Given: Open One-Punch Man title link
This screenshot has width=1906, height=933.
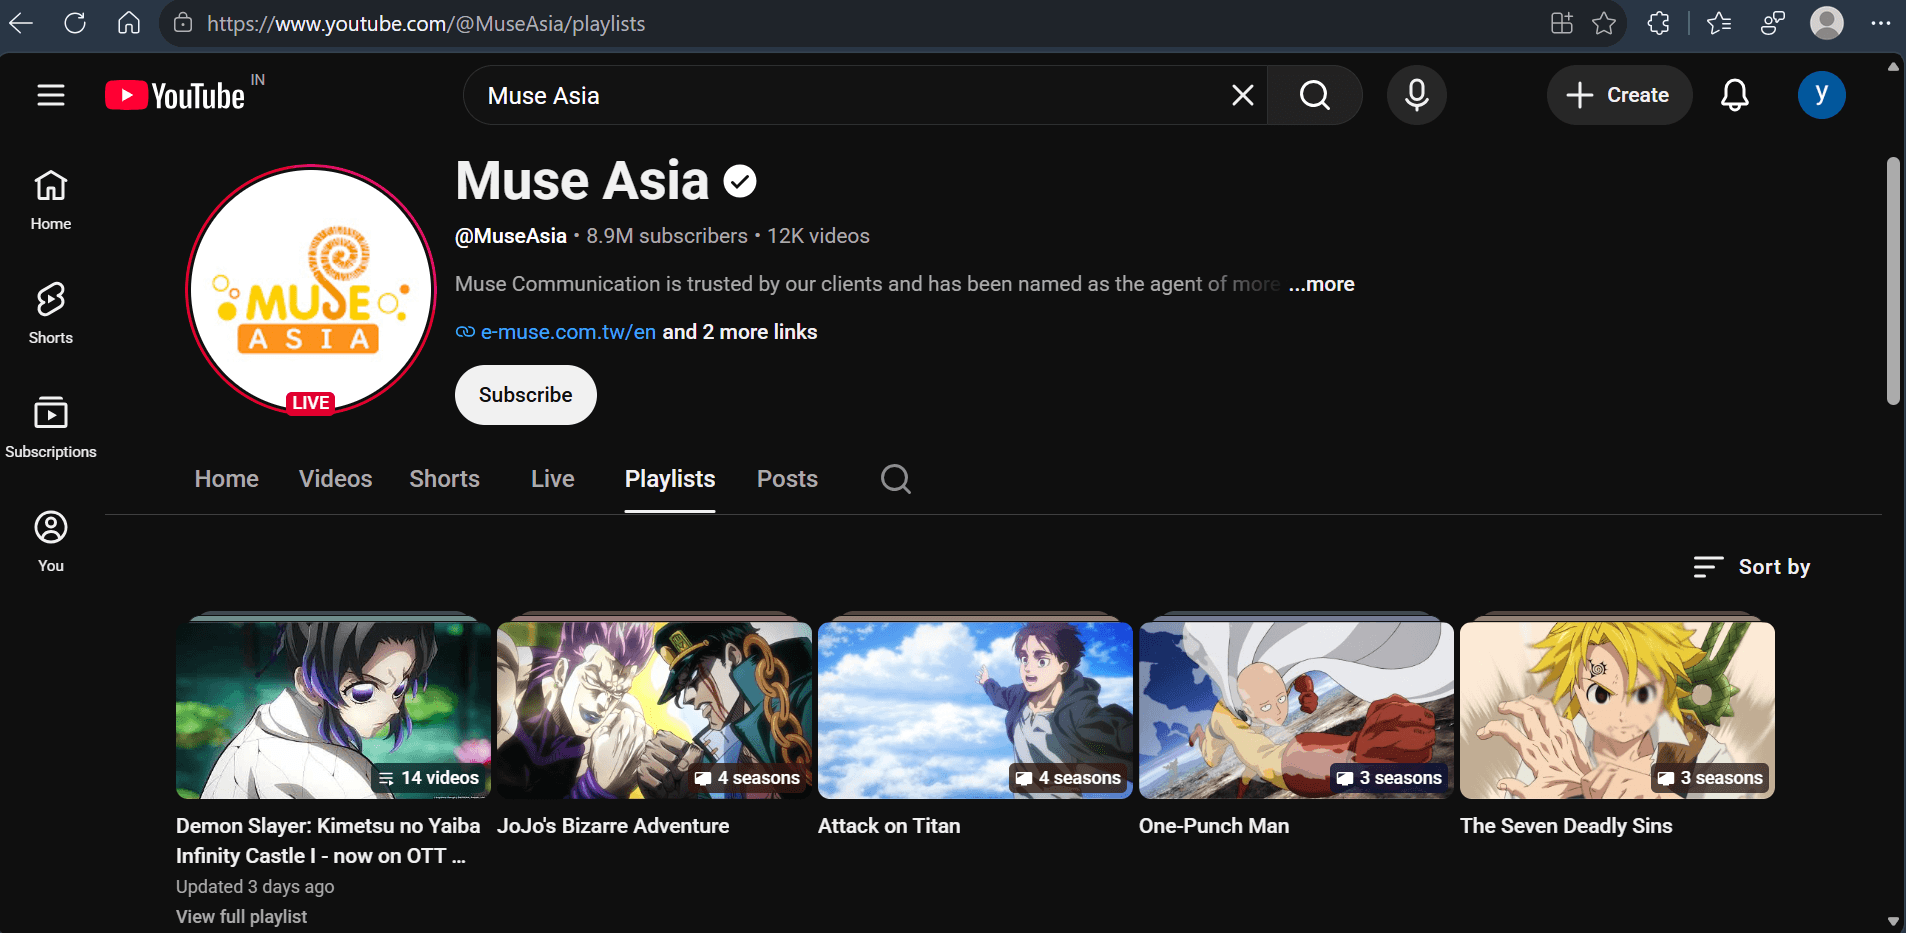Looking at the screenshot, I should pyautogui.click(x=1214, y=826).
